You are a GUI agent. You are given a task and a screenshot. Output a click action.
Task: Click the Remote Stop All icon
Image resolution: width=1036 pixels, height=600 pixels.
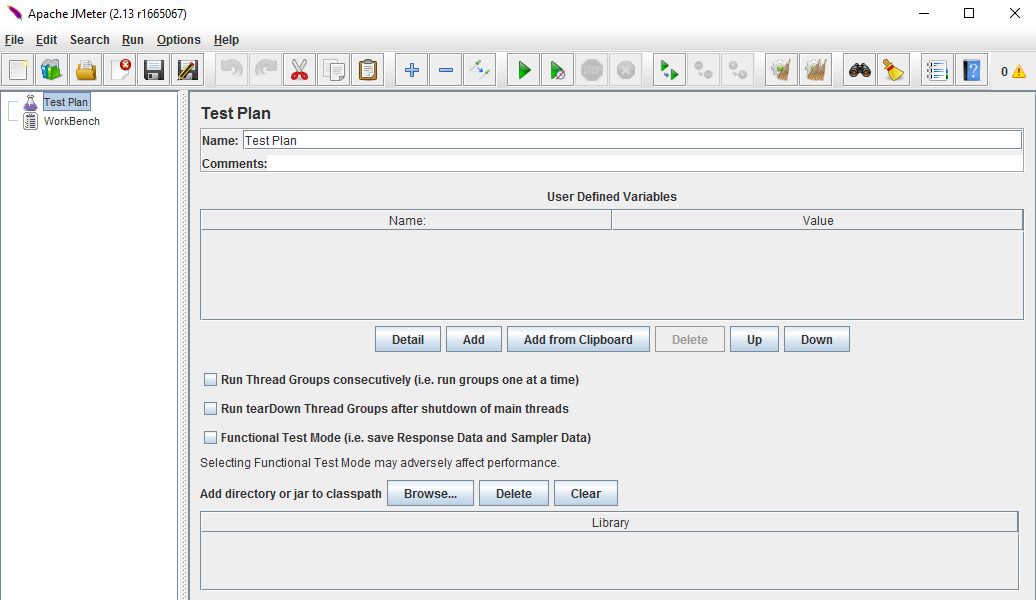pyautogui.click(x=704, y=70)
